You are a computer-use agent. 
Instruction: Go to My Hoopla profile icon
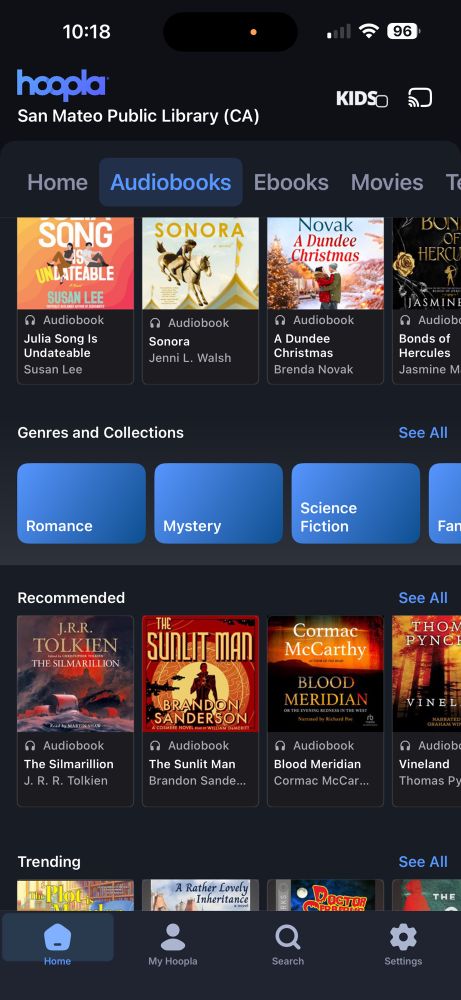[173, 945]
